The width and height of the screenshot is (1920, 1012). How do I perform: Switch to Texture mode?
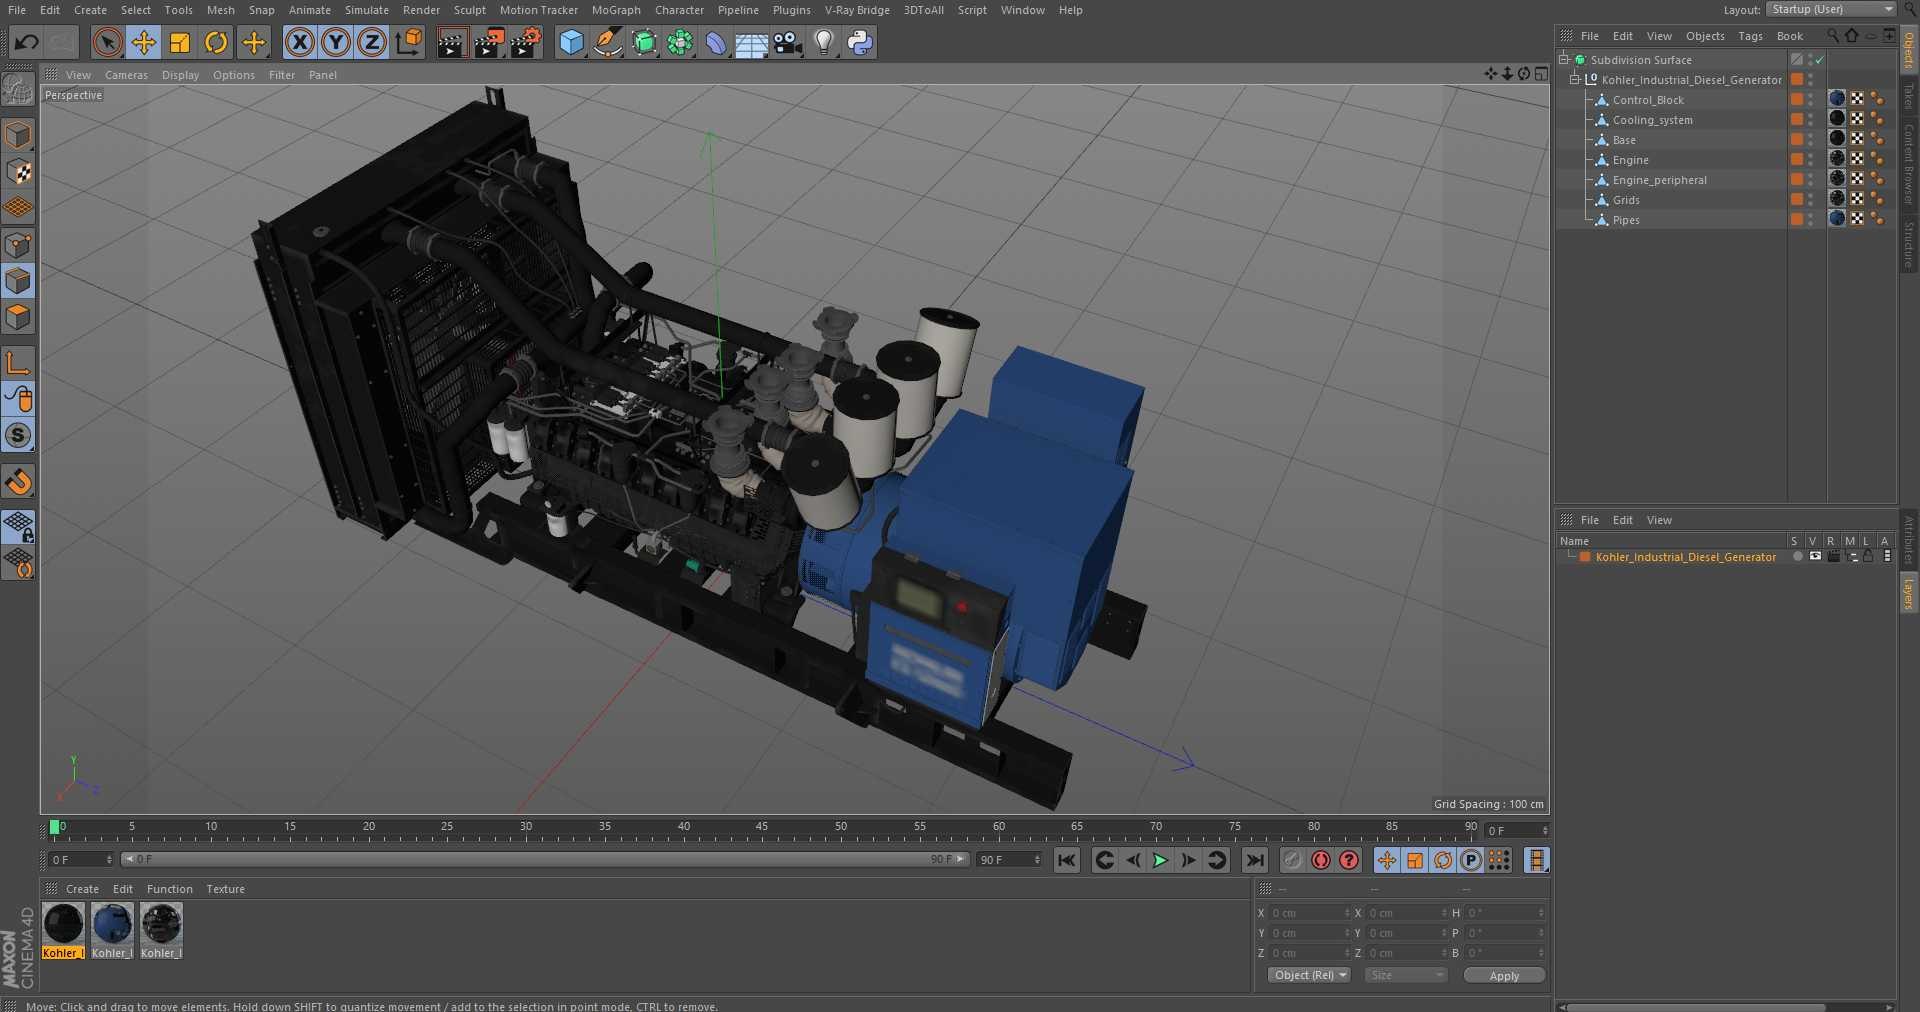coord(18,172)
